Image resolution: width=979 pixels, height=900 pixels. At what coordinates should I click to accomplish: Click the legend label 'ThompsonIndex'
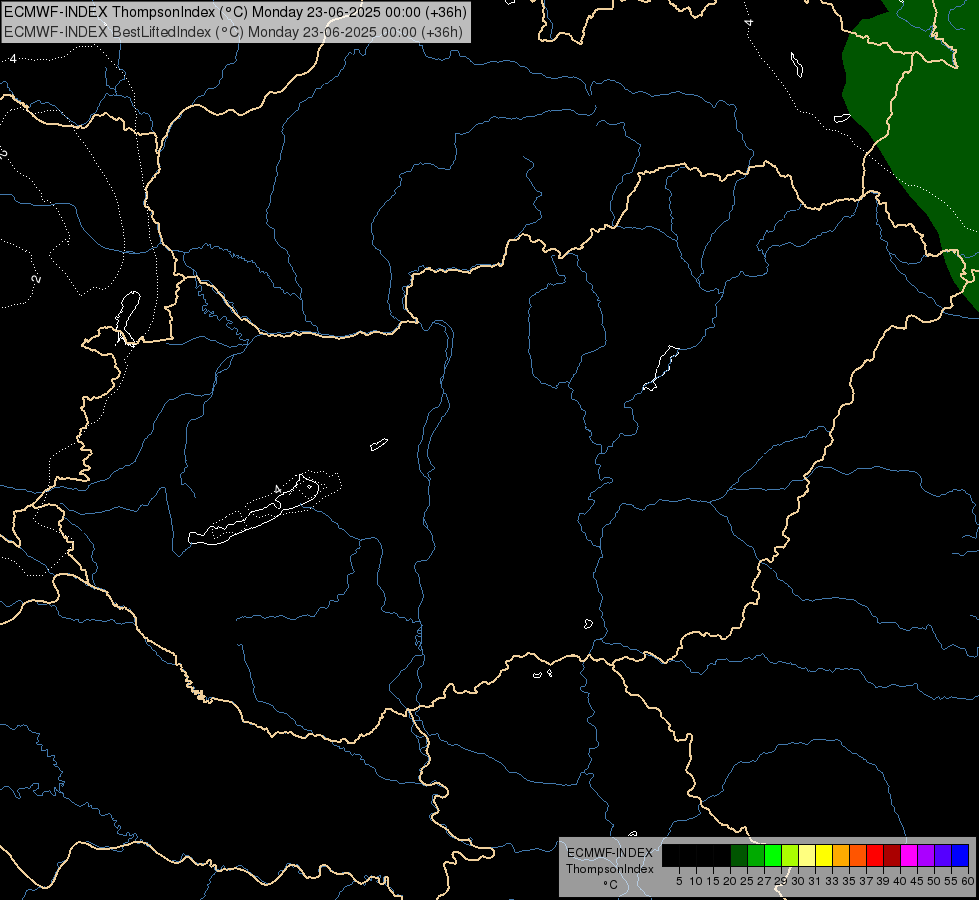pyautogui.click(x=610, y=869)
